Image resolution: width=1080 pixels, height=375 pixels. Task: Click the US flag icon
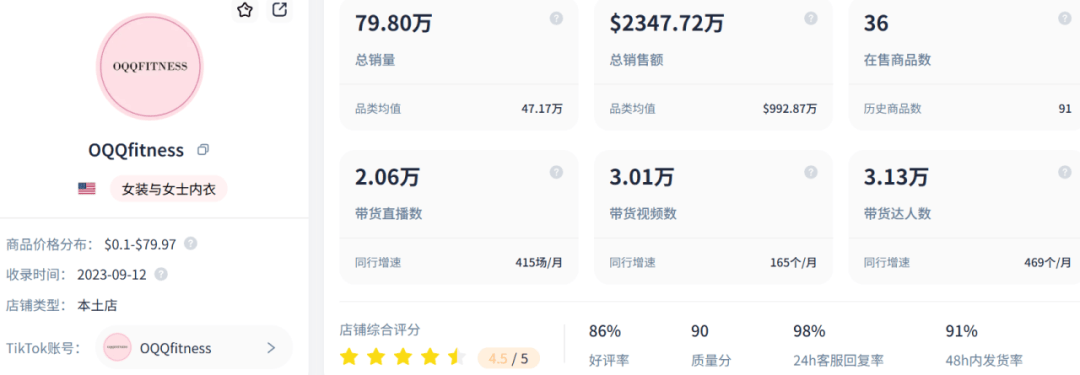(x=87, y=189)
